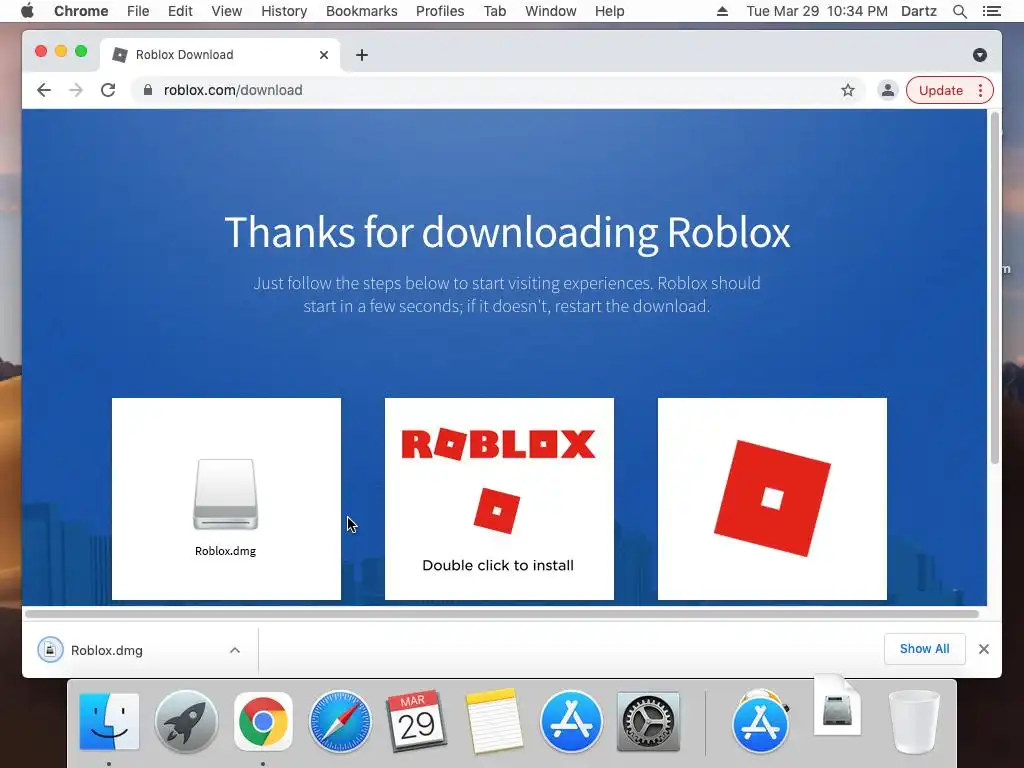
Task: Open the History menu
Action: click(x=284, y=11)
